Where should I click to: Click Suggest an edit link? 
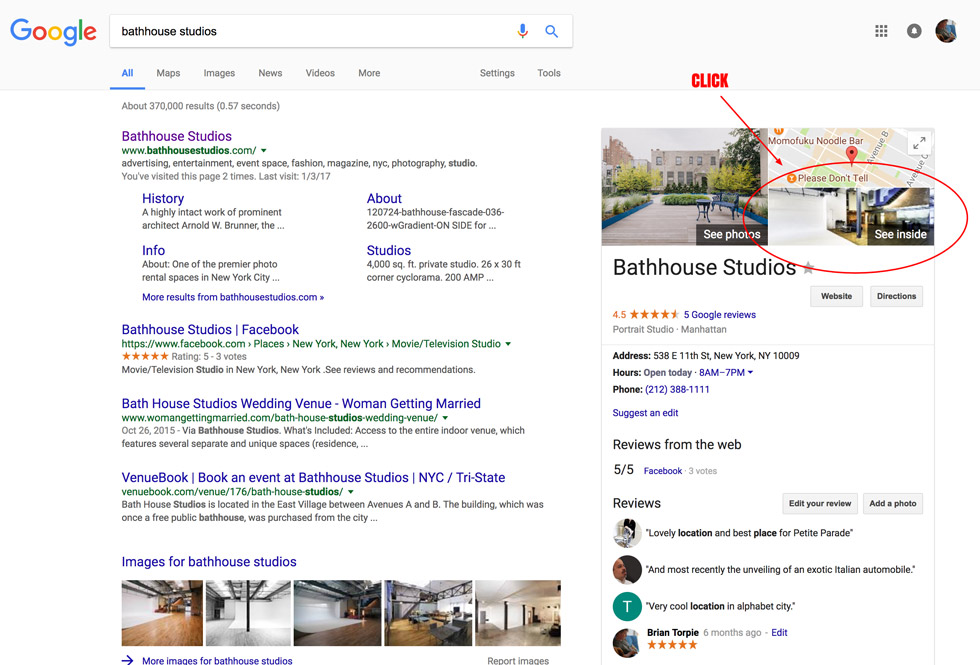point(645,413)
